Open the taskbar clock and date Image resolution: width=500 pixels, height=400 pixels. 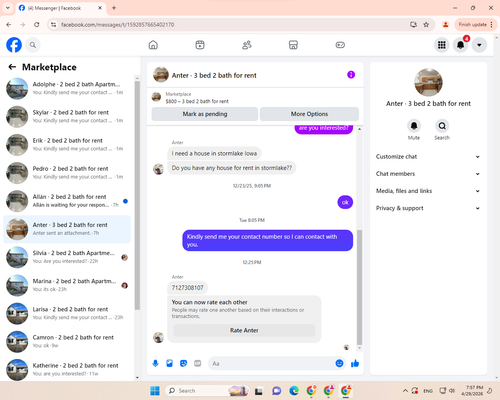pyautogui.click(x=473, y=391)
